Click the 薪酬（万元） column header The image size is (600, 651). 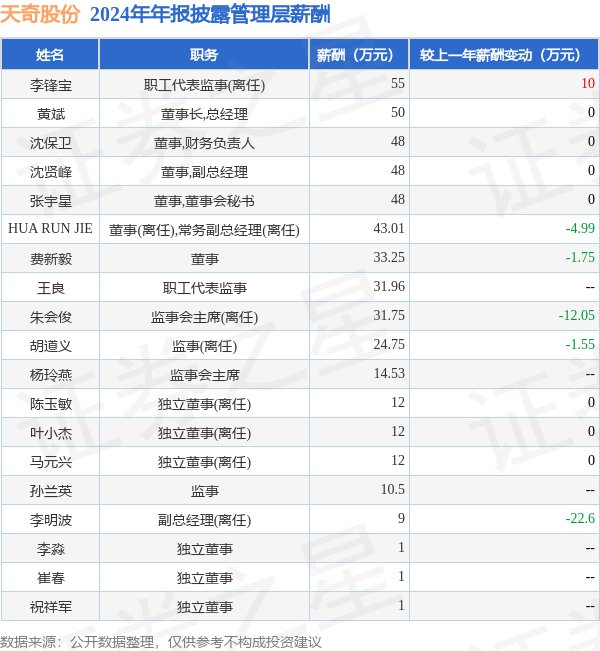[x=359, y=54]
